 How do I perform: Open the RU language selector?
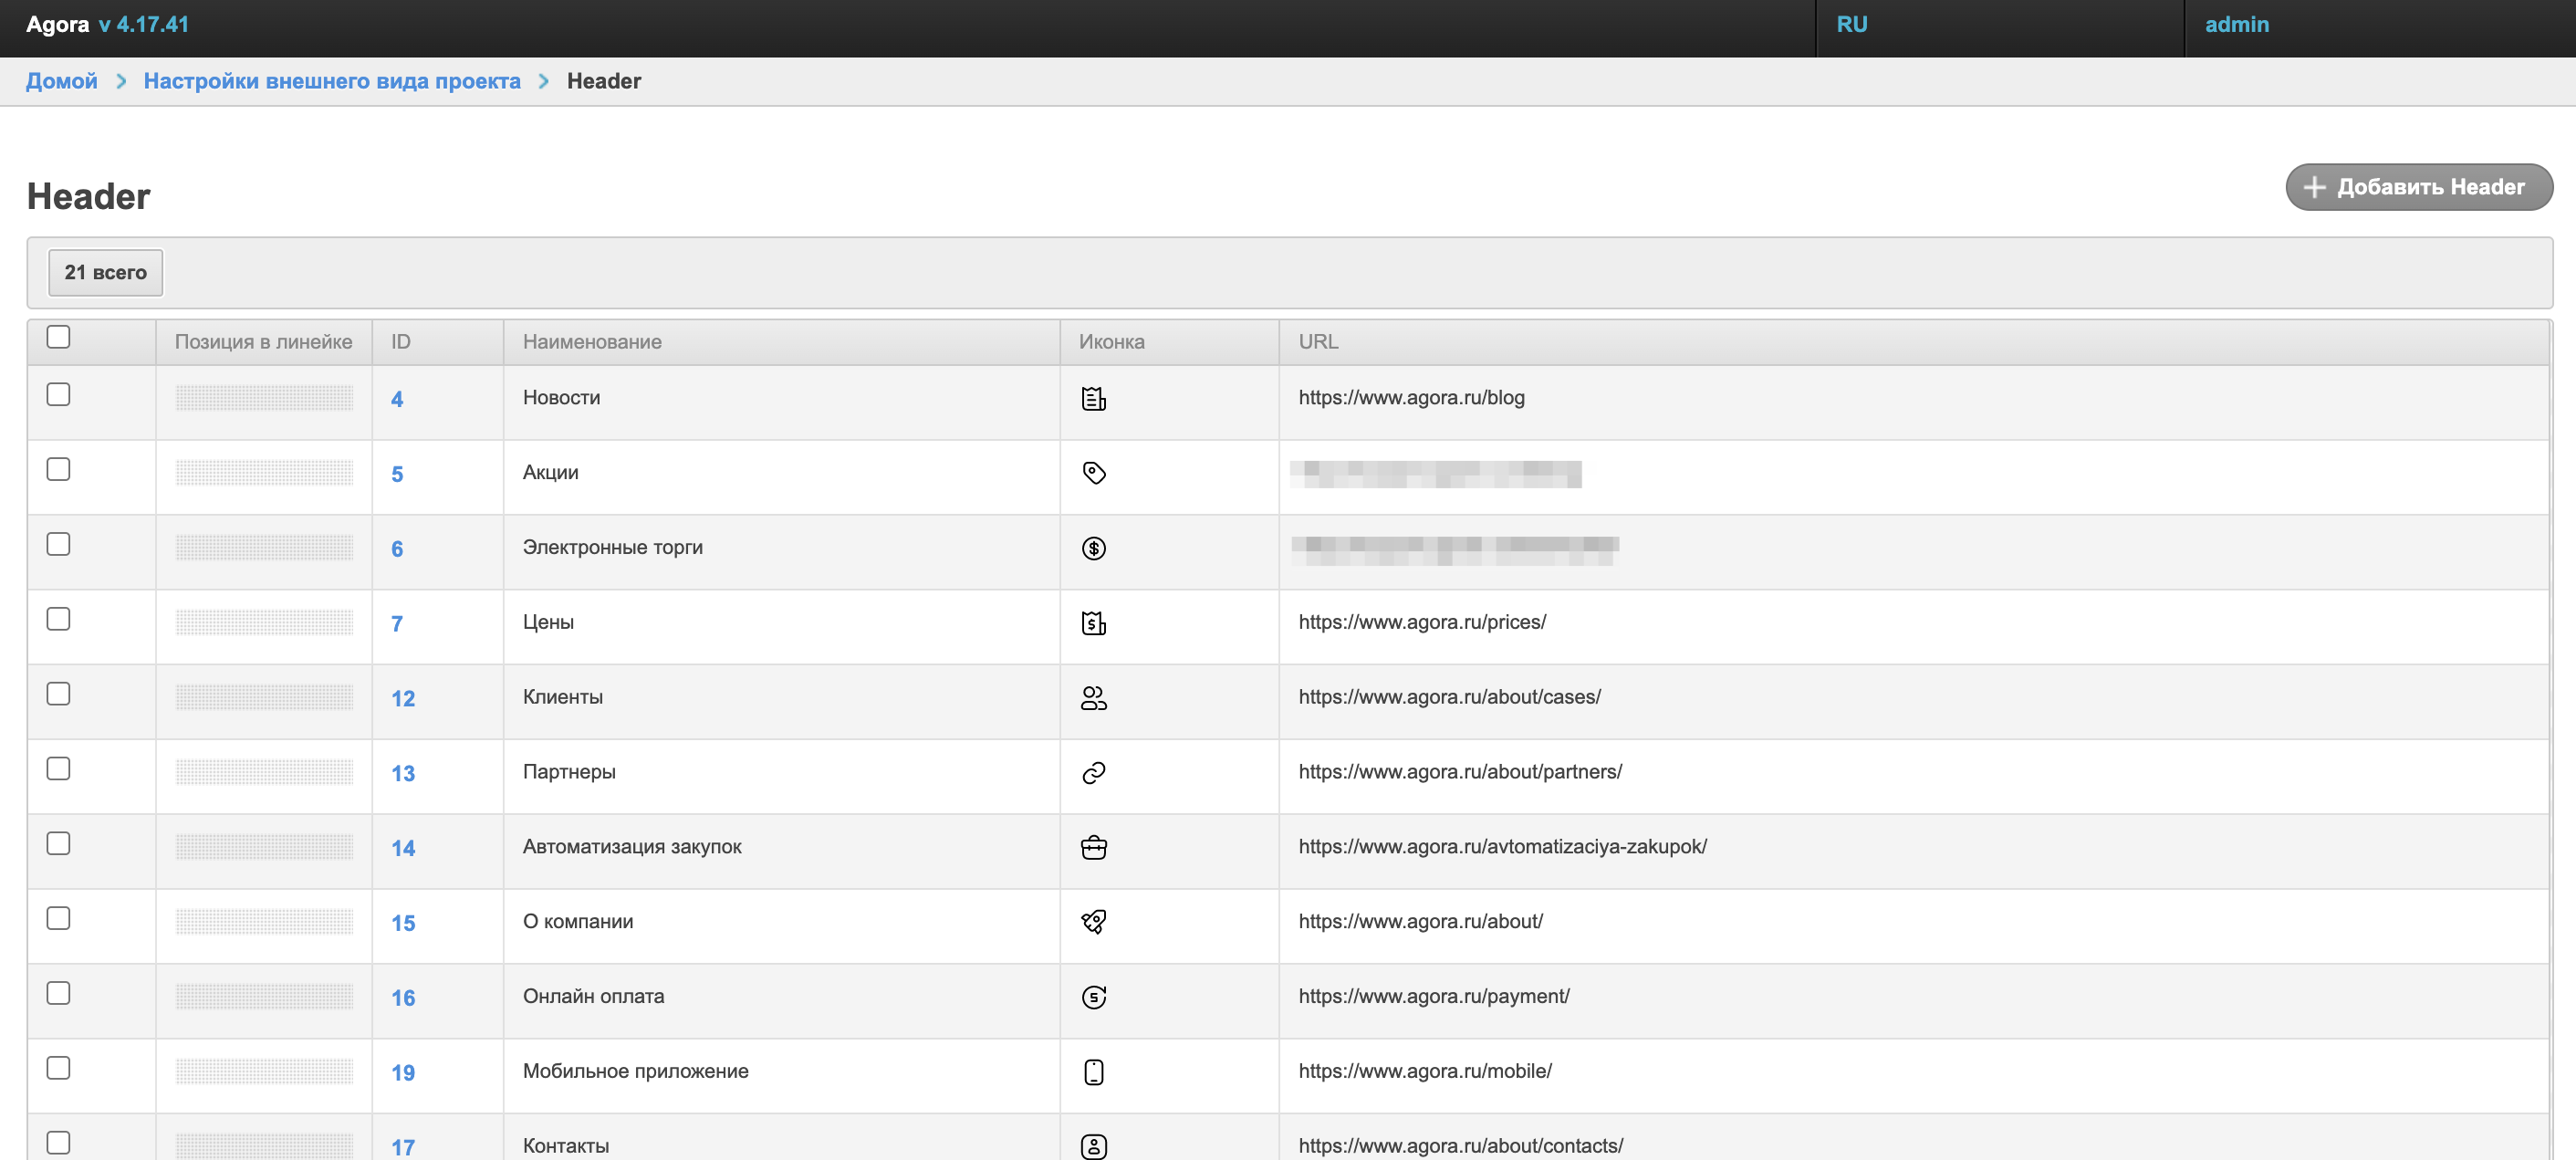click(1851, 25)
